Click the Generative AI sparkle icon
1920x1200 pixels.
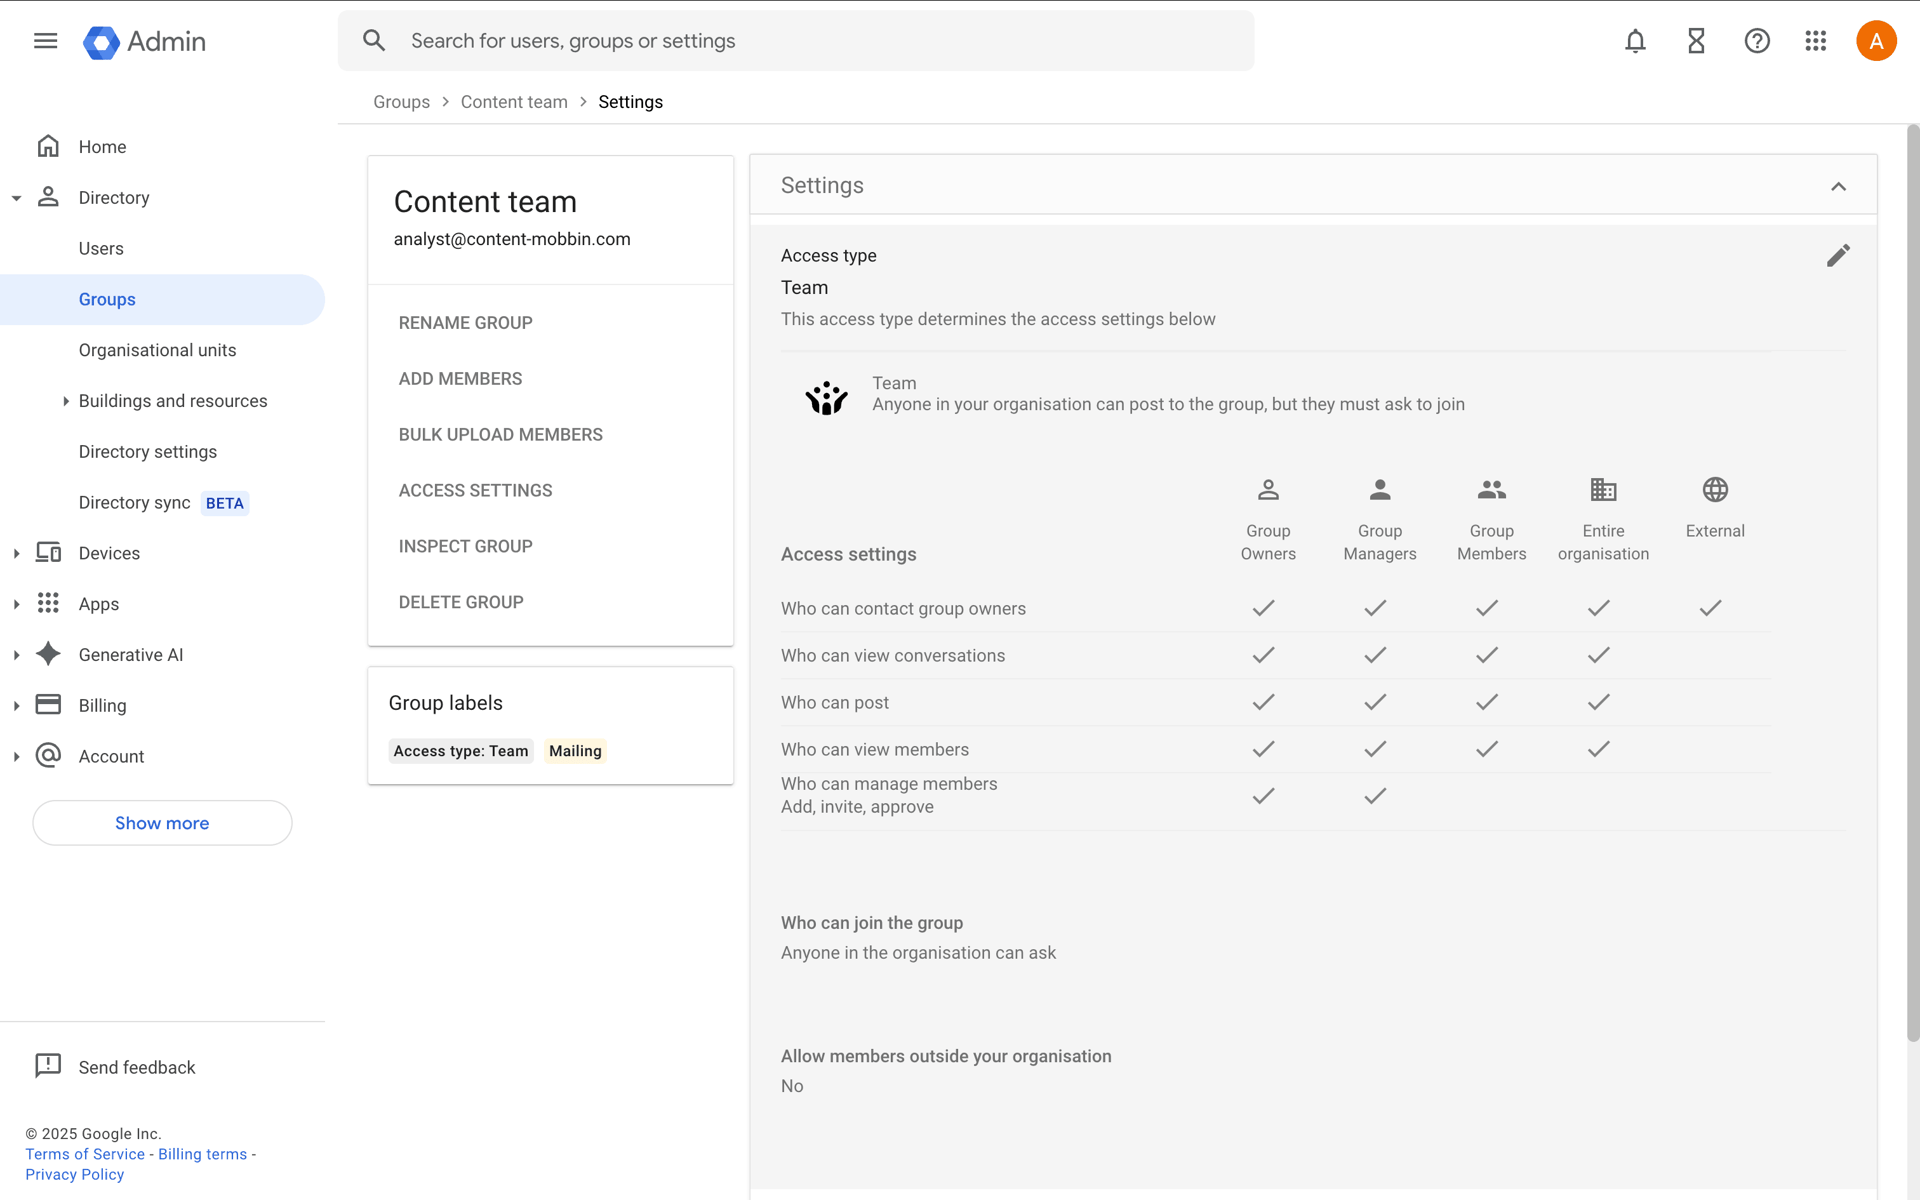point(48,654)
